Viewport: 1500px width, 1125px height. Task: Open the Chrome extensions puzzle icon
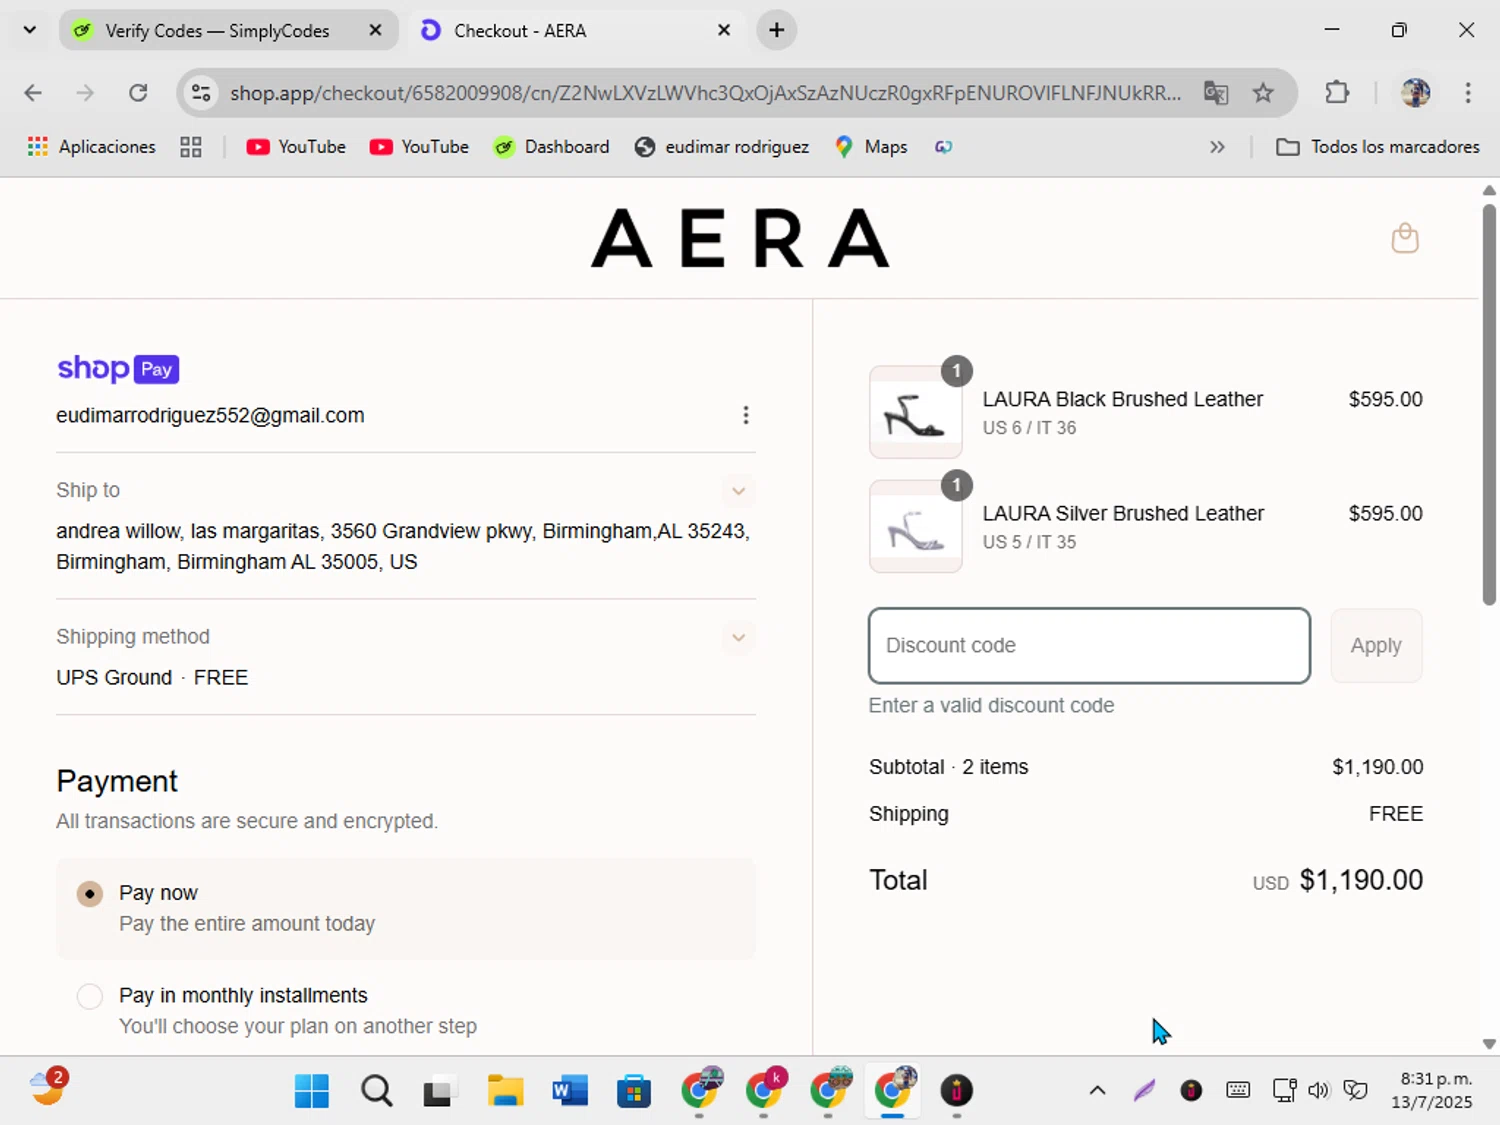coord(1337,93)
